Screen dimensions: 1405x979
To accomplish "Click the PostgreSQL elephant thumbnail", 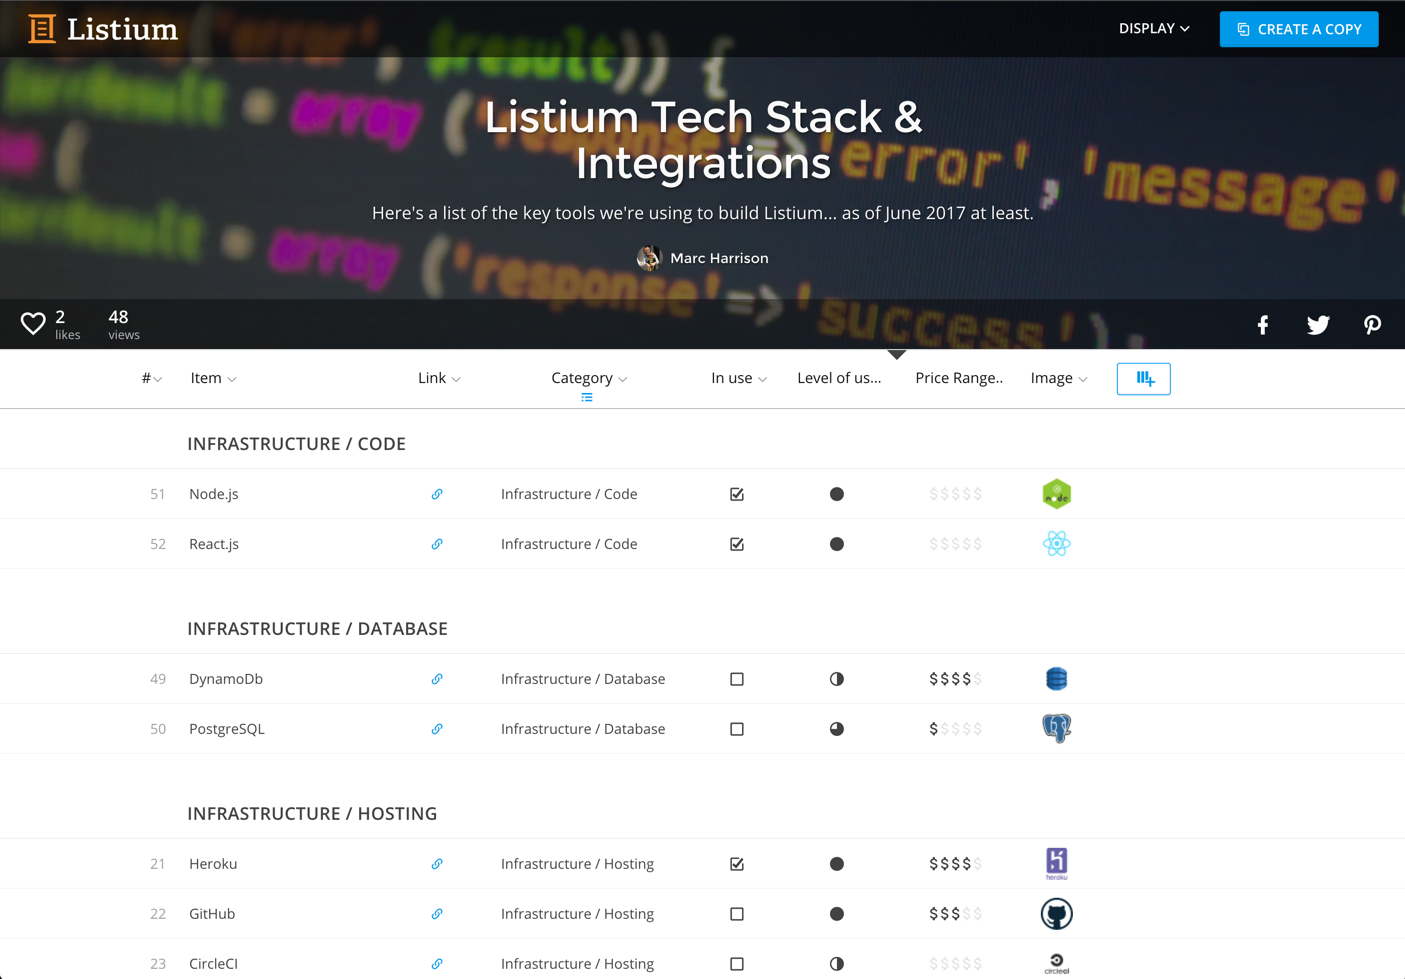I will pyautogui.click(x=1057, y=728).
